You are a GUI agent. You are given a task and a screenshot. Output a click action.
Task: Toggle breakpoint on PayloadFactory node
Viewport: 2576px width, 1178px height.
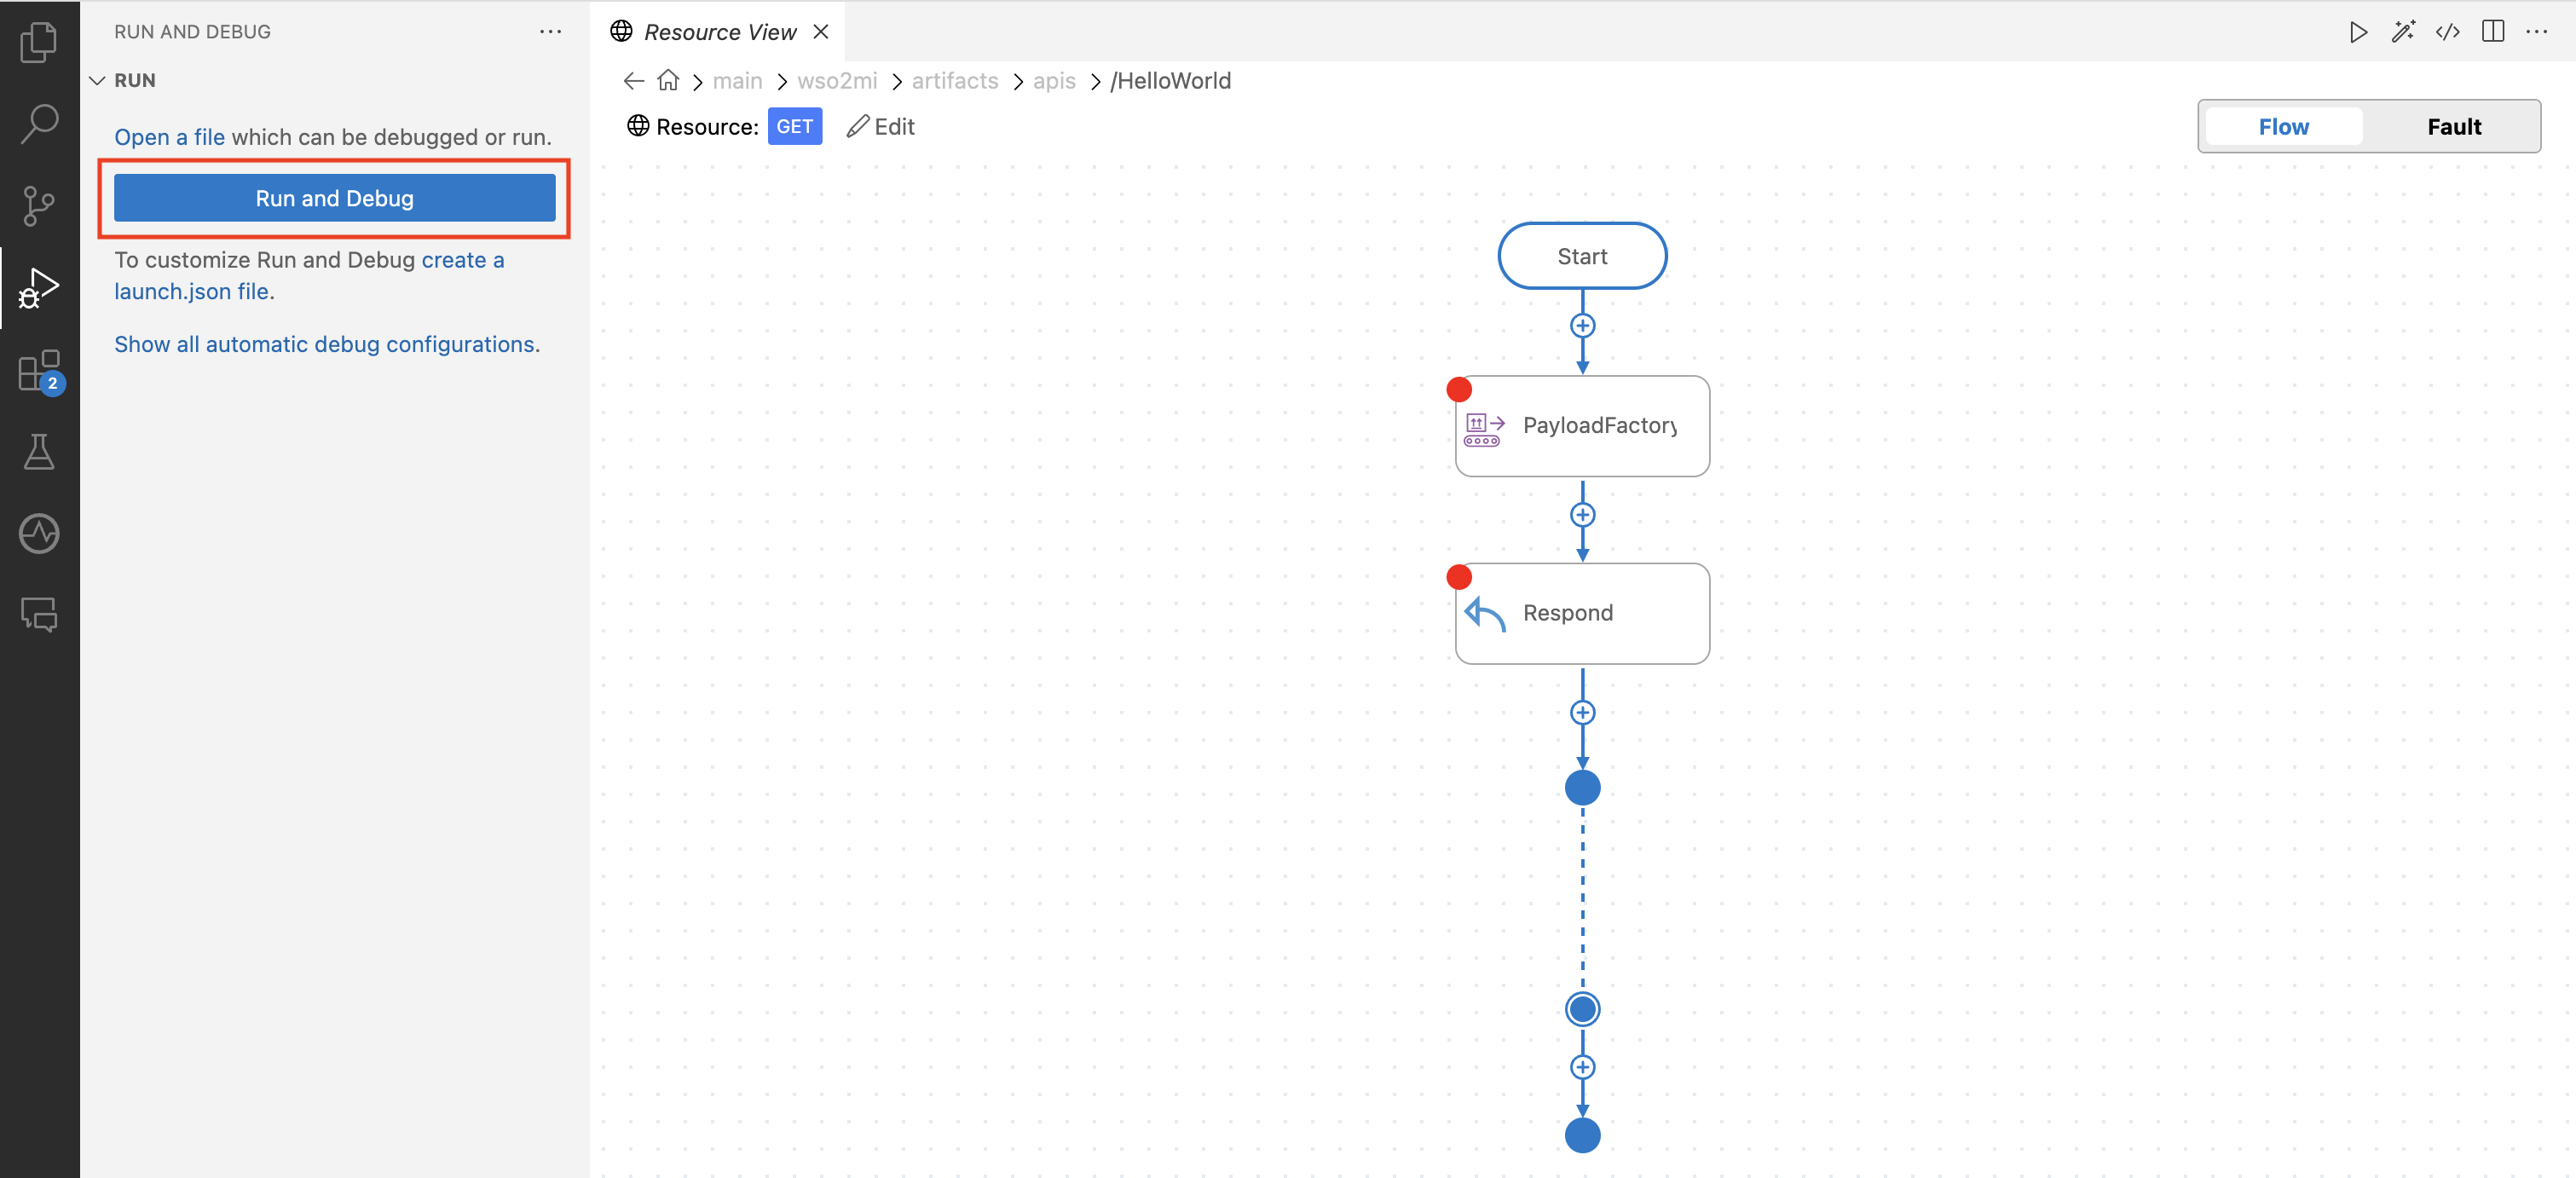1459,389
